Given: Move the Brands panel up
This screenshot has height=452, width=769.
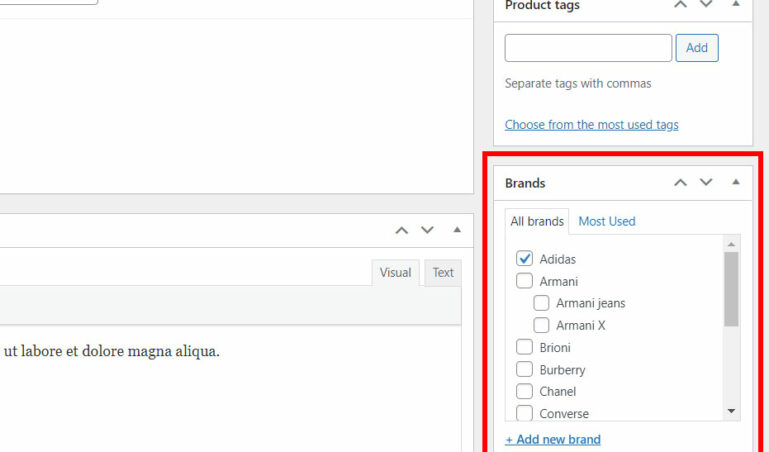Looking at the screenshot, I should coord(680,182).
